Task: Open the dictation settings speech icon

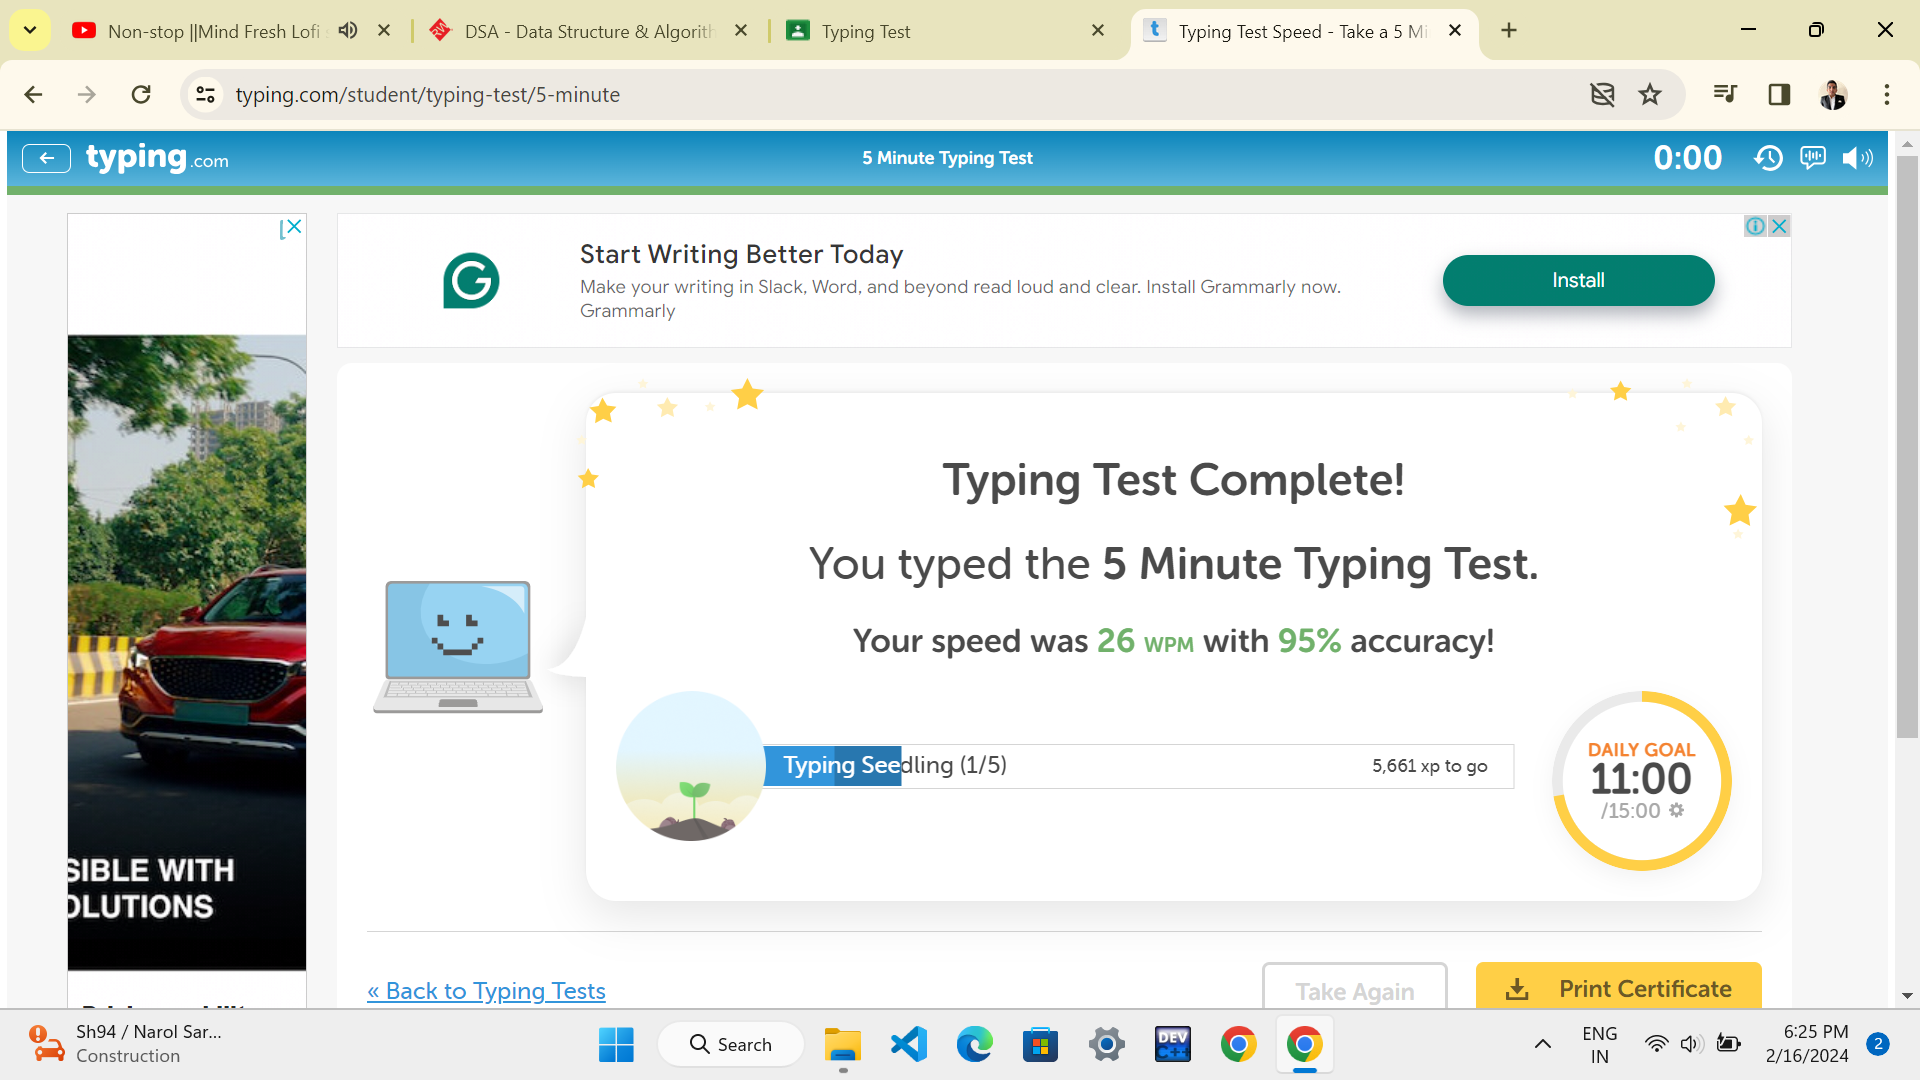Action: (x=1812, y=158)
